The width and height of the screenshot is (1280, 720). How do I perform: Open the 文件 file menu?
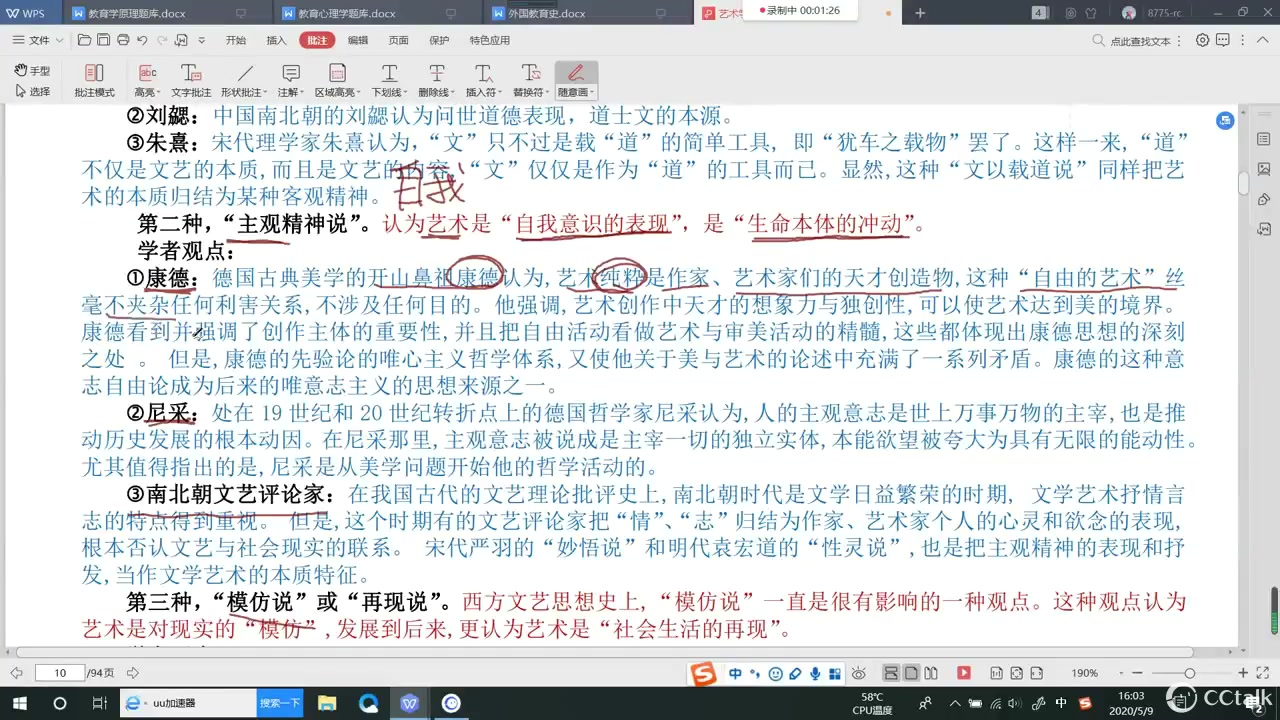38,40
